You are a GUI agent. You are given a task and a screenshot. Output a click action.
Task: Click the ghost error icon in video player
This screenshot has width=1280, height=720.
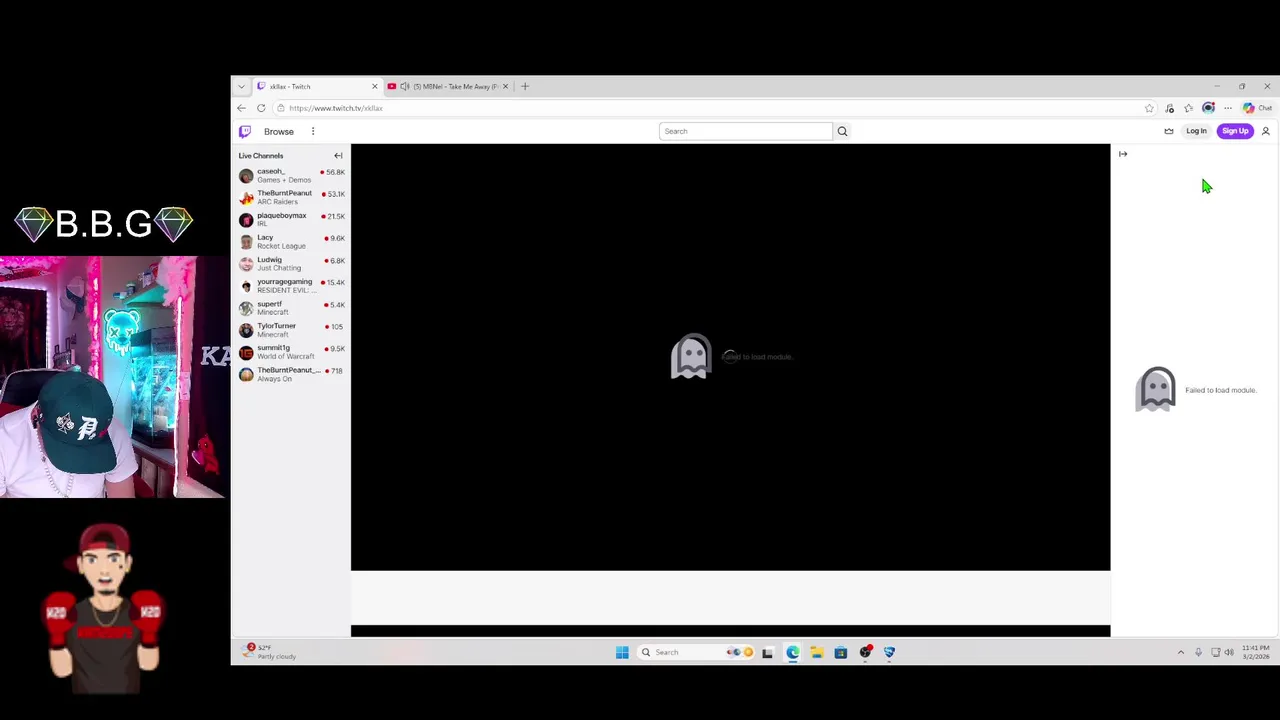click(x=691, y=356)
